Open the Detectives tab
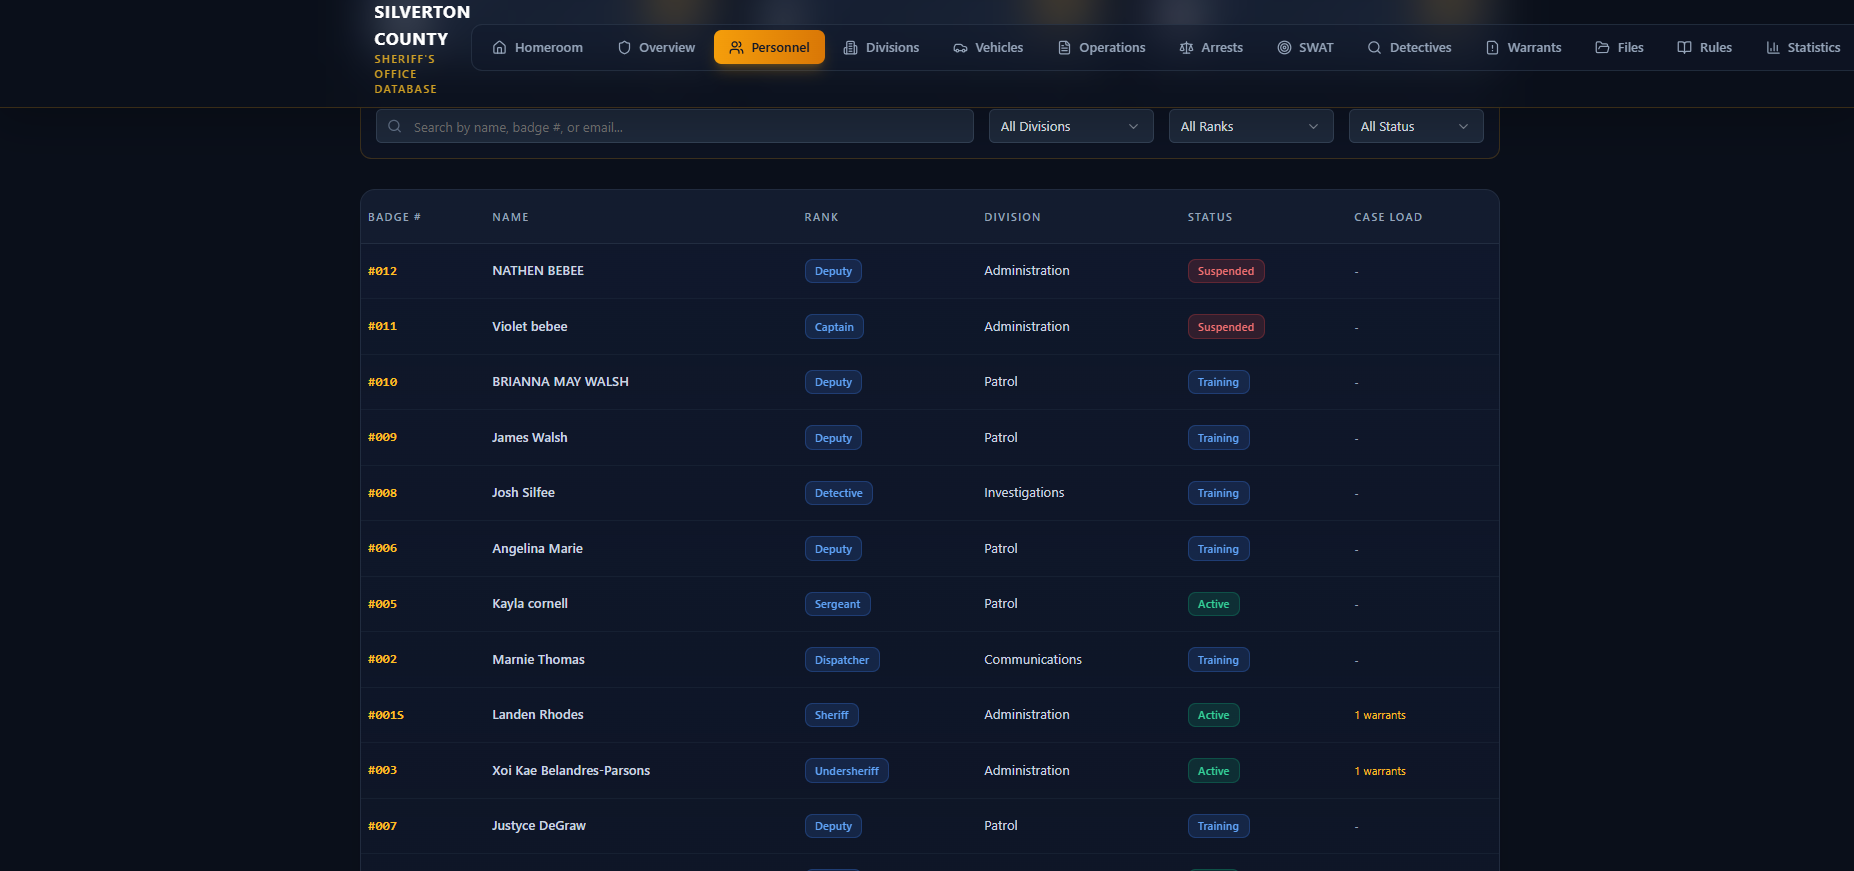The width and height of the screenshot is (1854, 871). (1409, 47)
